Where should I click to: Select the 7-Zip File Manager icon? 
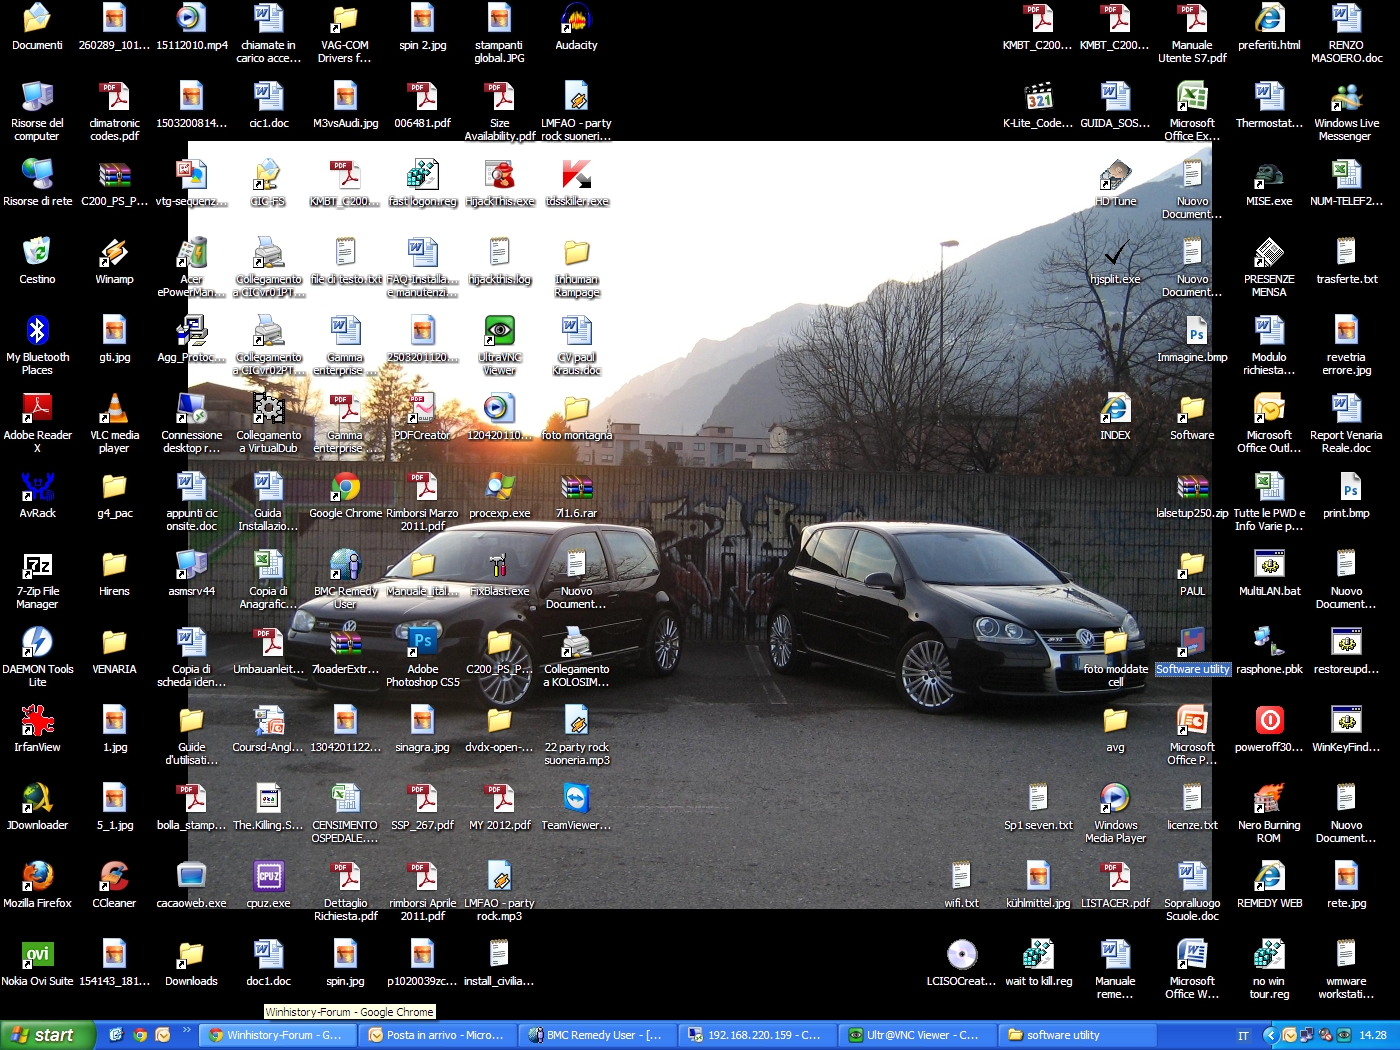37,566
